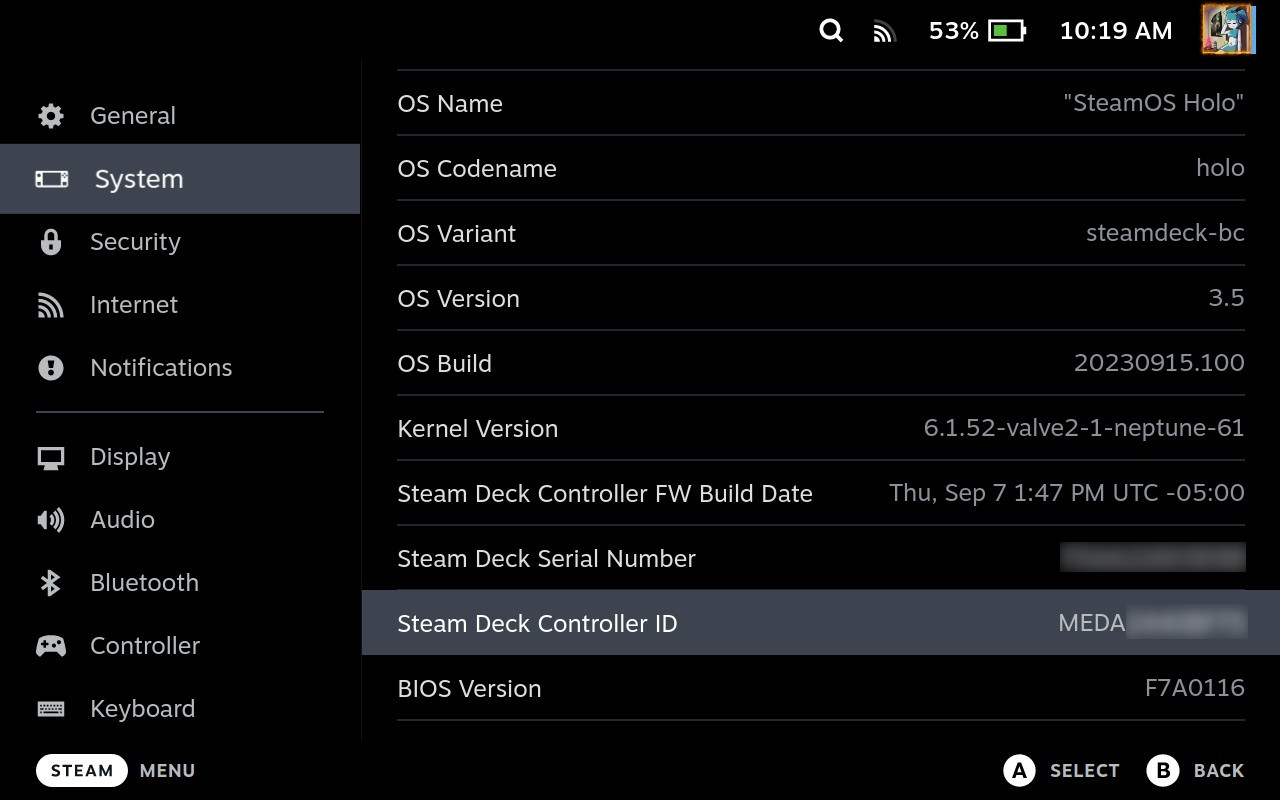
Task: Open Notifications settings
Action: [180, 368]
